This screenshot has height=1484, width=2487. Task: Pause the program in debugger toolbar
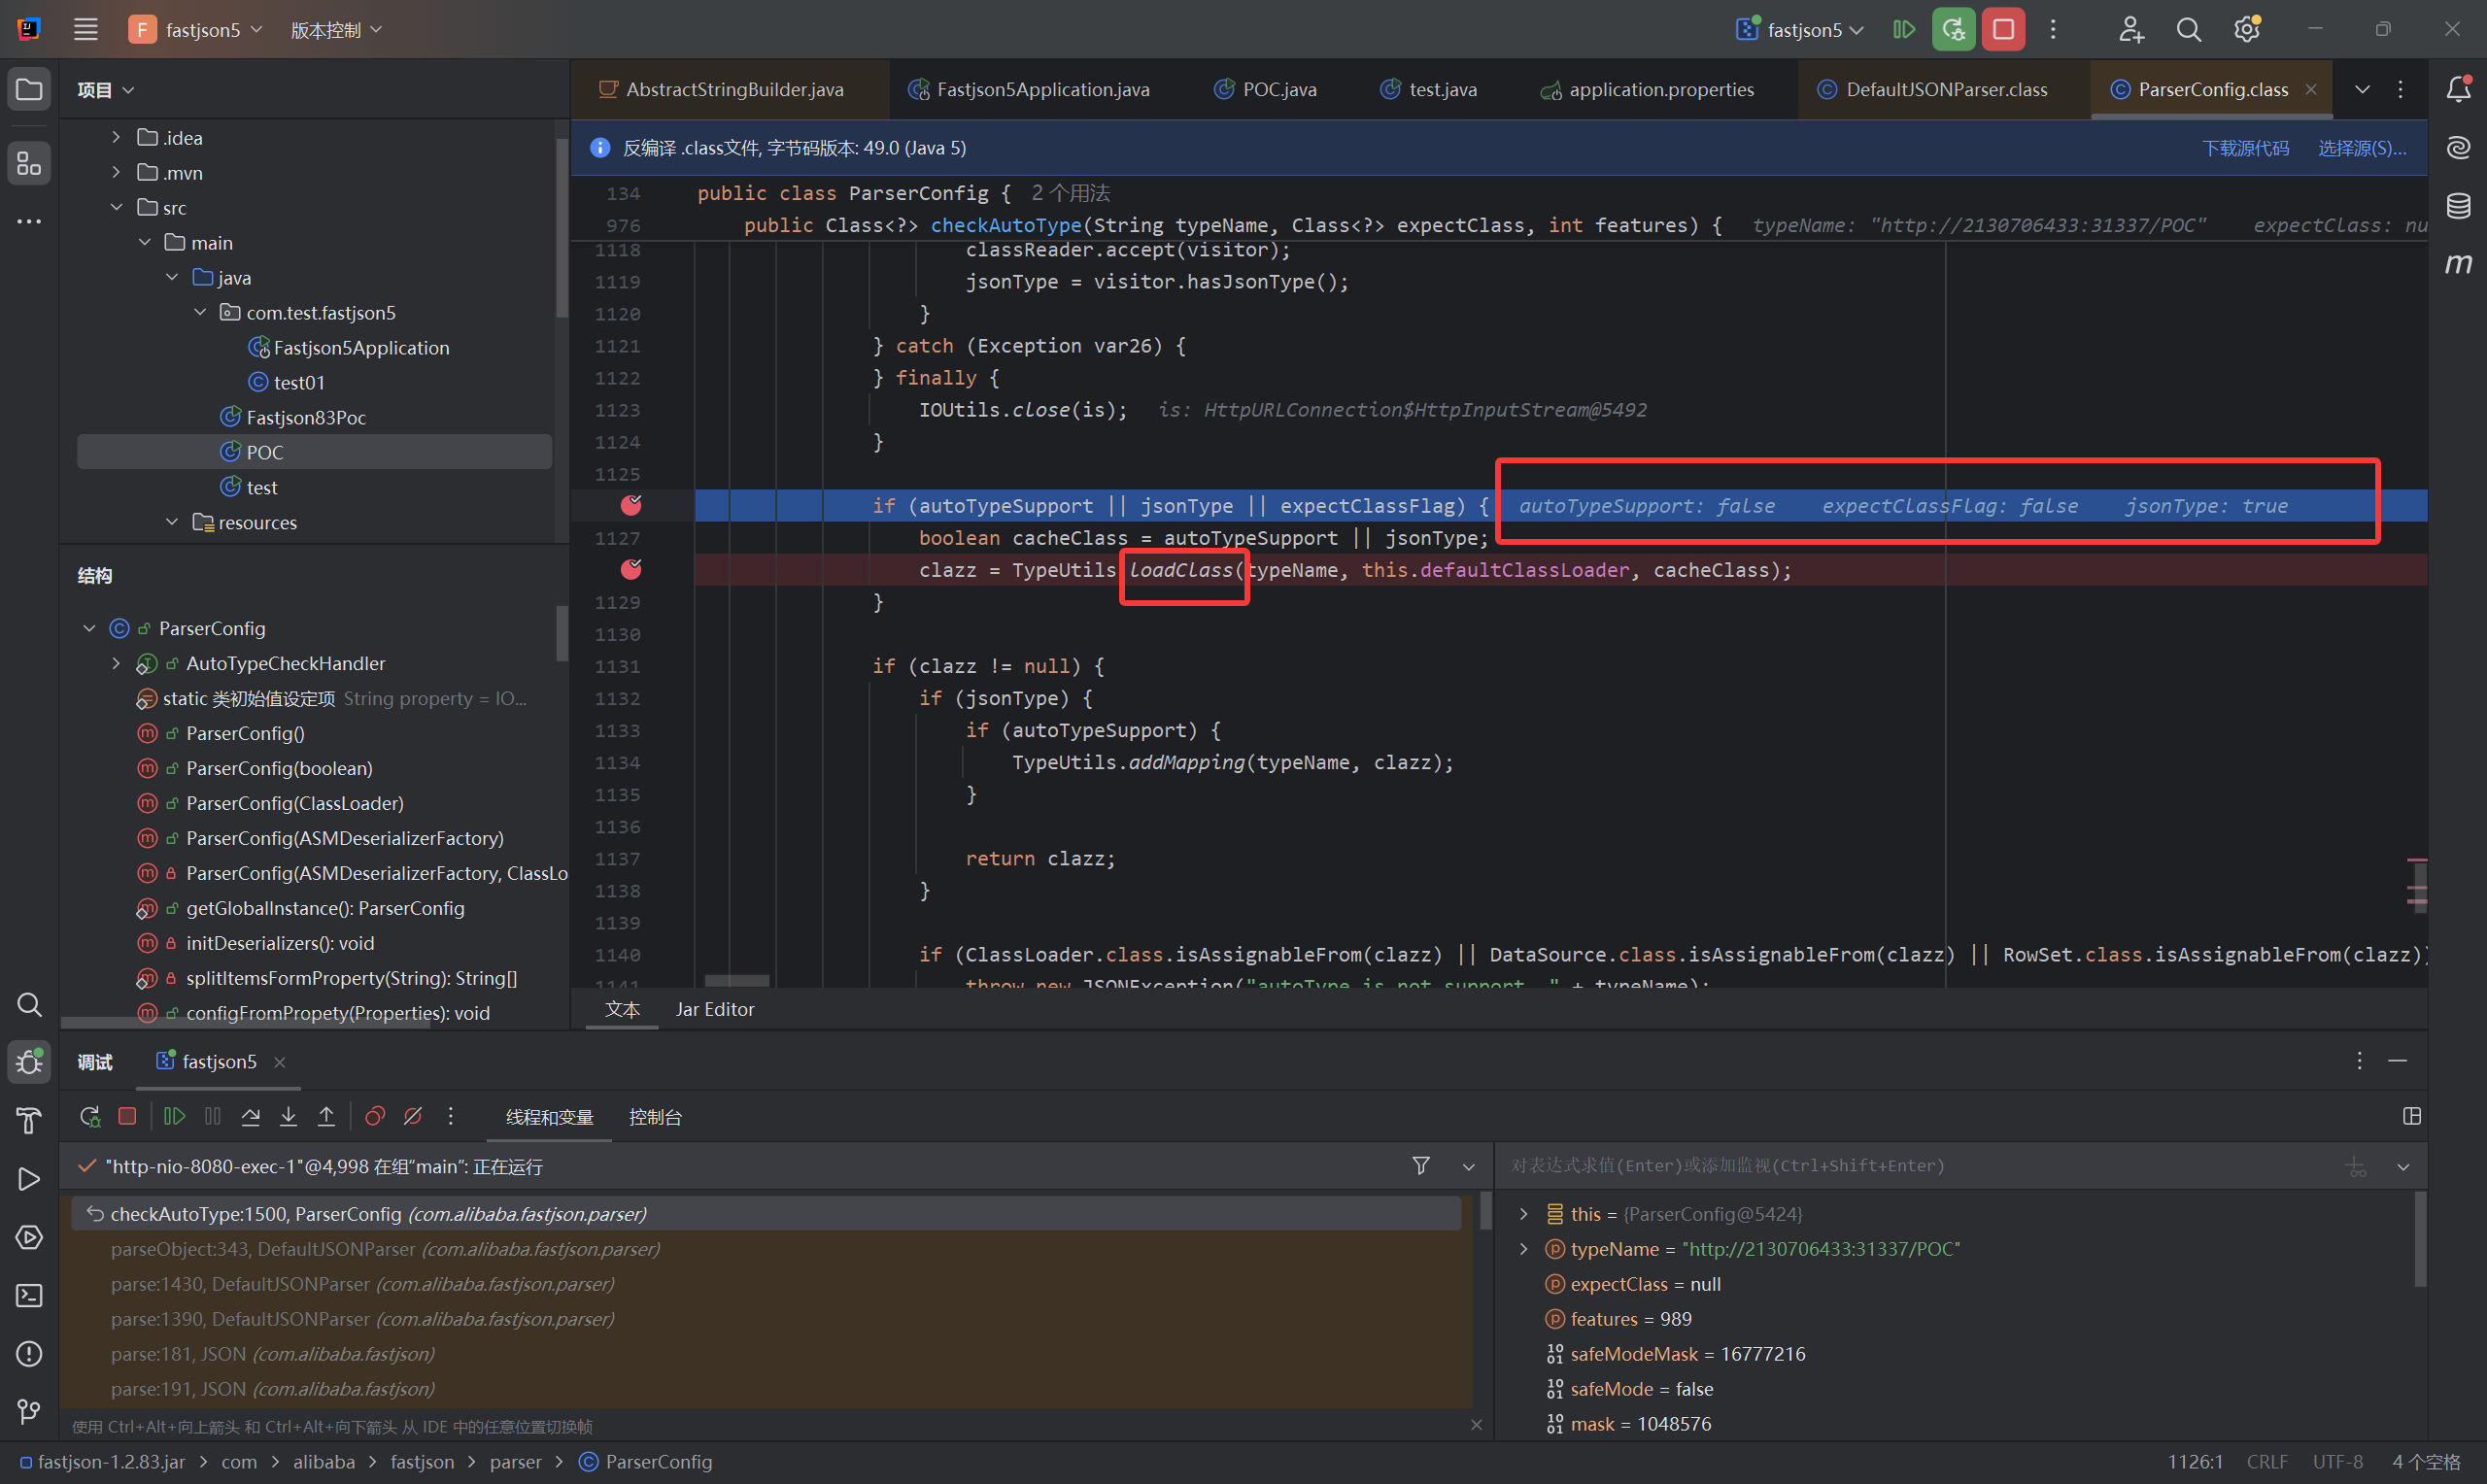tap(212, 1116)
